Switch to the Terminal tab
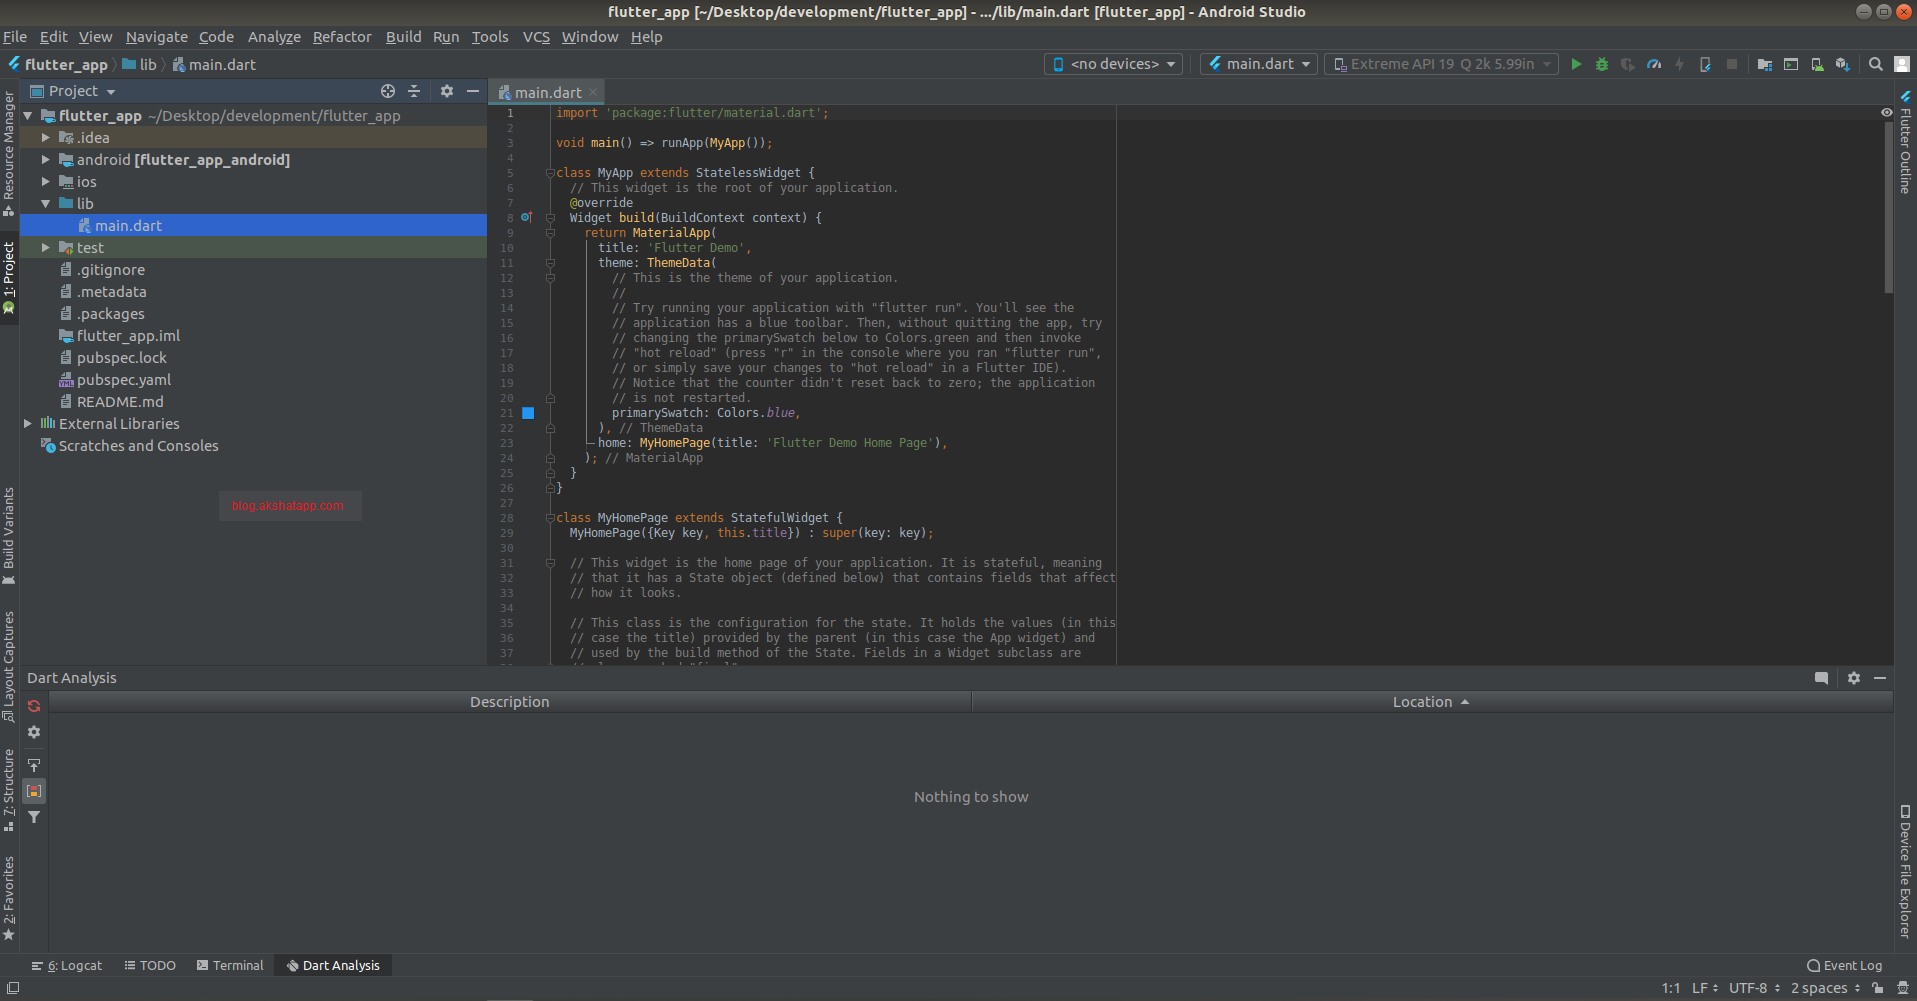Screen dimensions: 1917x1001 pyautogui.click(x=230, y=965)
